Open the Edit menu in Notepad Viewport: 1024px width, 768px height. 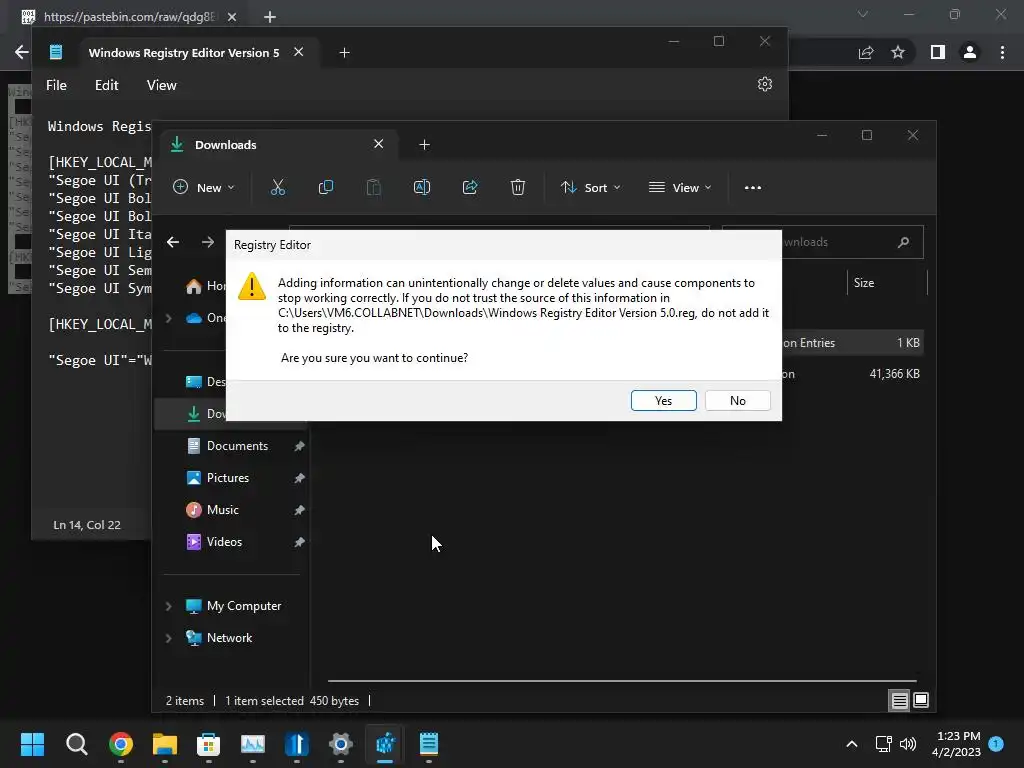[x=106, y=86]
